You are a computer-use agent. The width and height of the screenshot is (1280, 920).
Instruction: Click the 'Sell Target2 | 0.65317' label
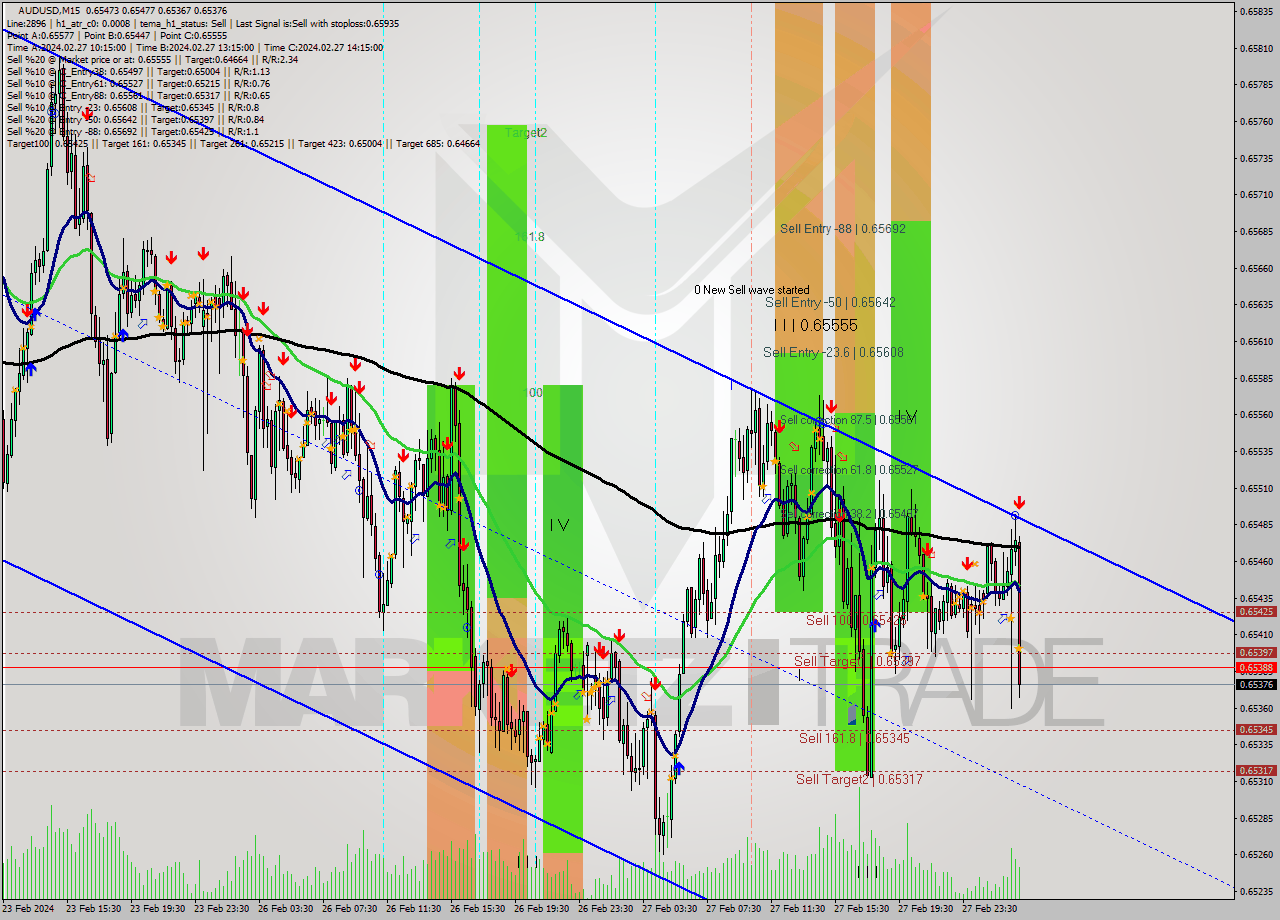point(859,779)
